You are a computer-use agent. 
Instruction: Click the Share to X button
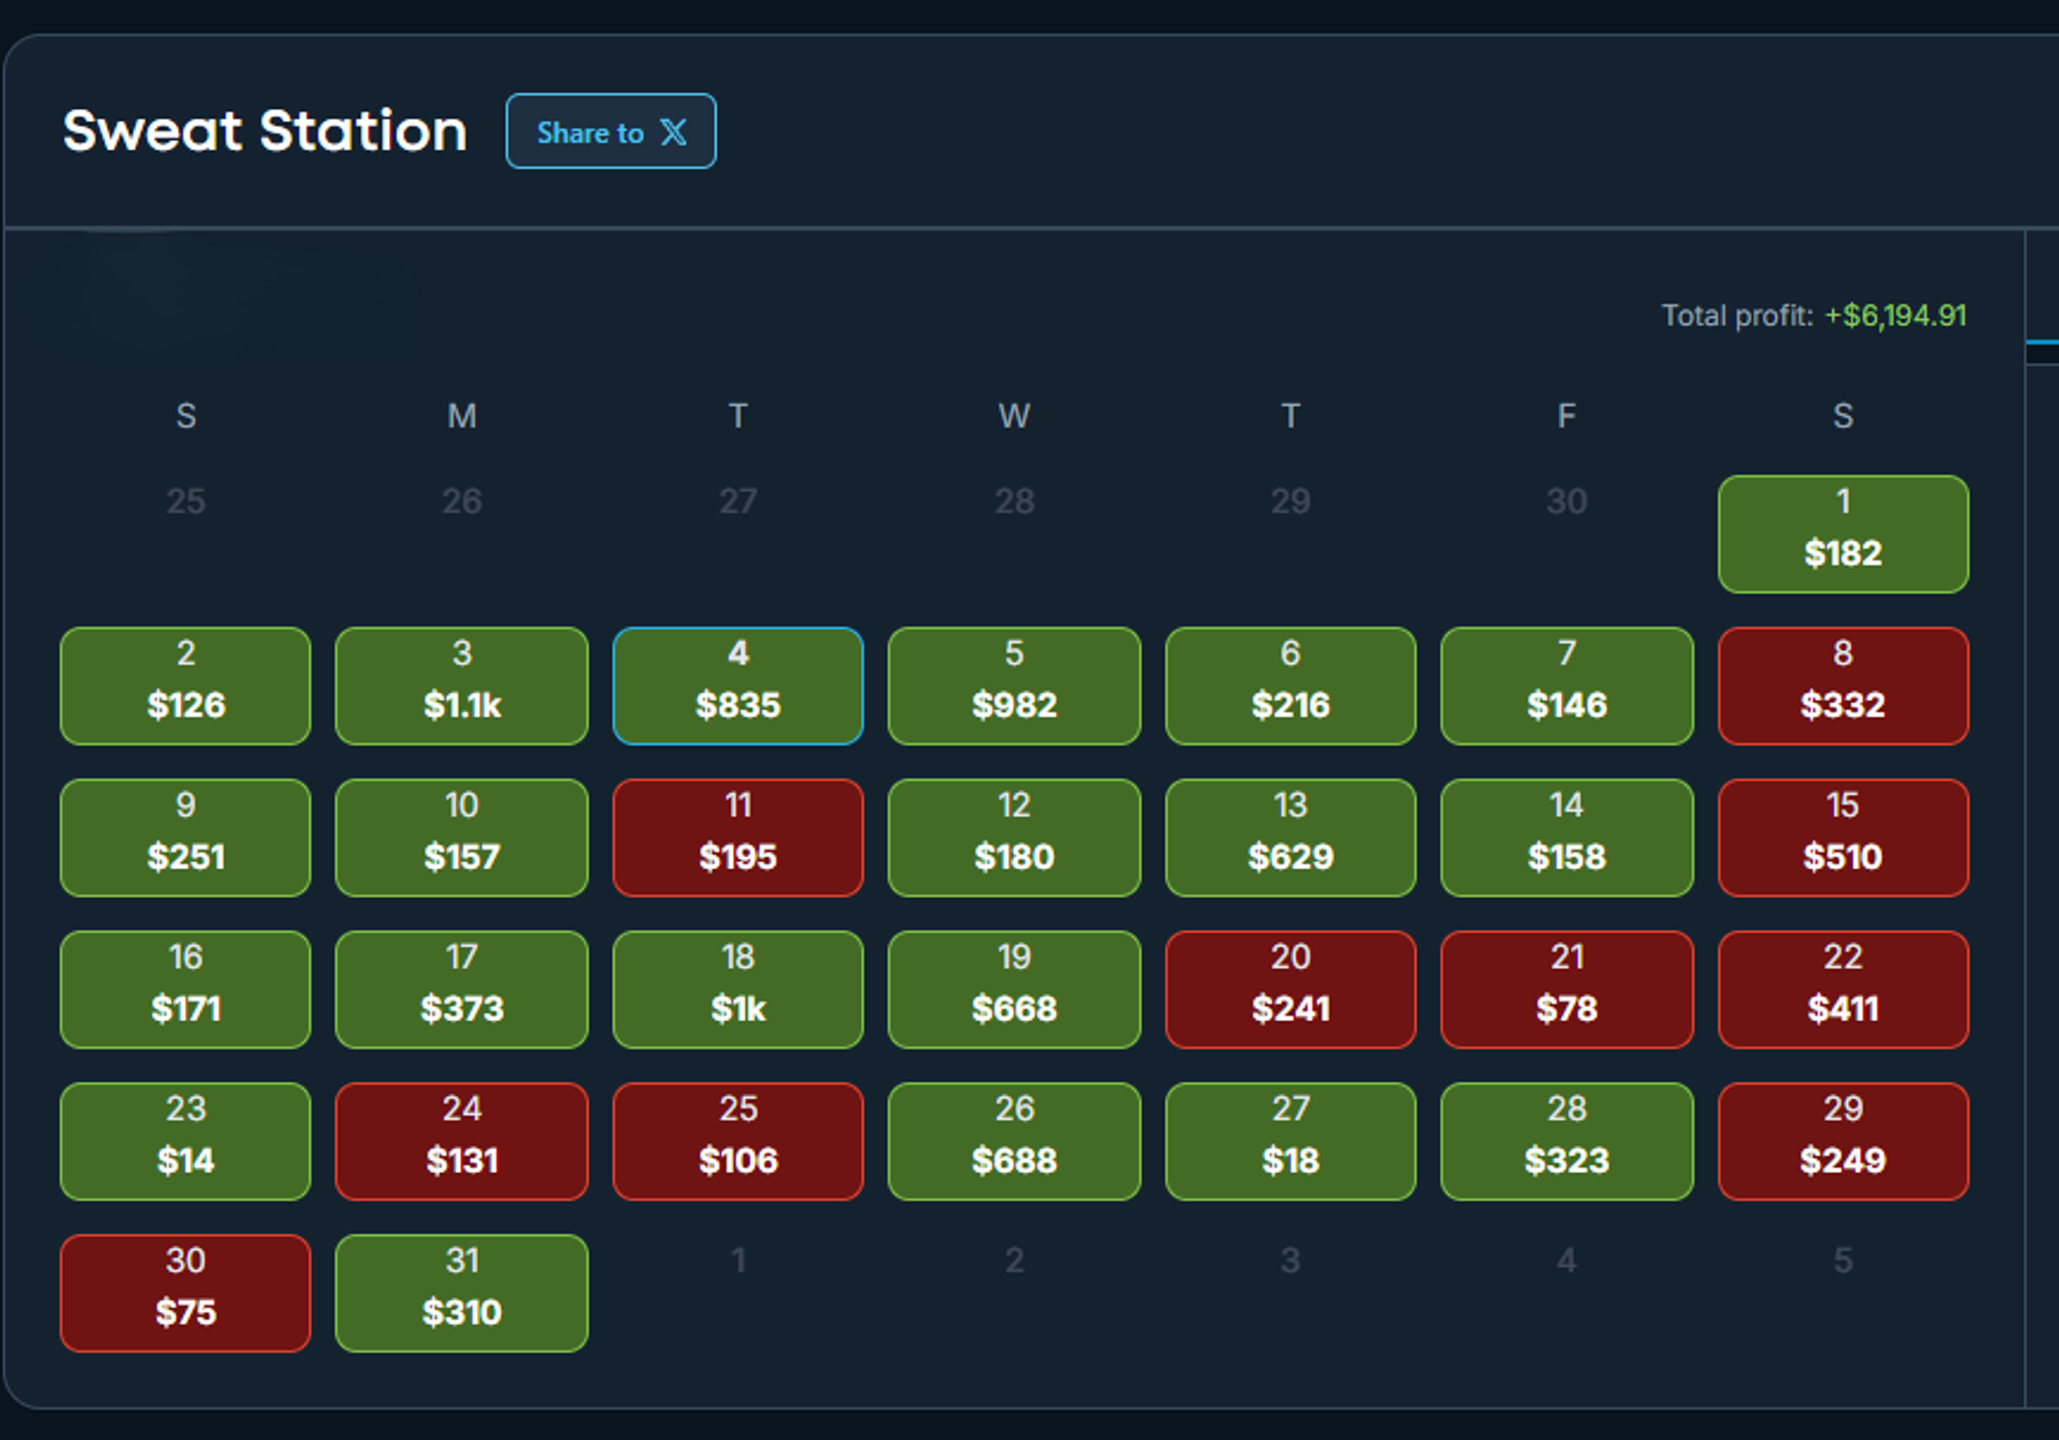(x=611, y=132)
